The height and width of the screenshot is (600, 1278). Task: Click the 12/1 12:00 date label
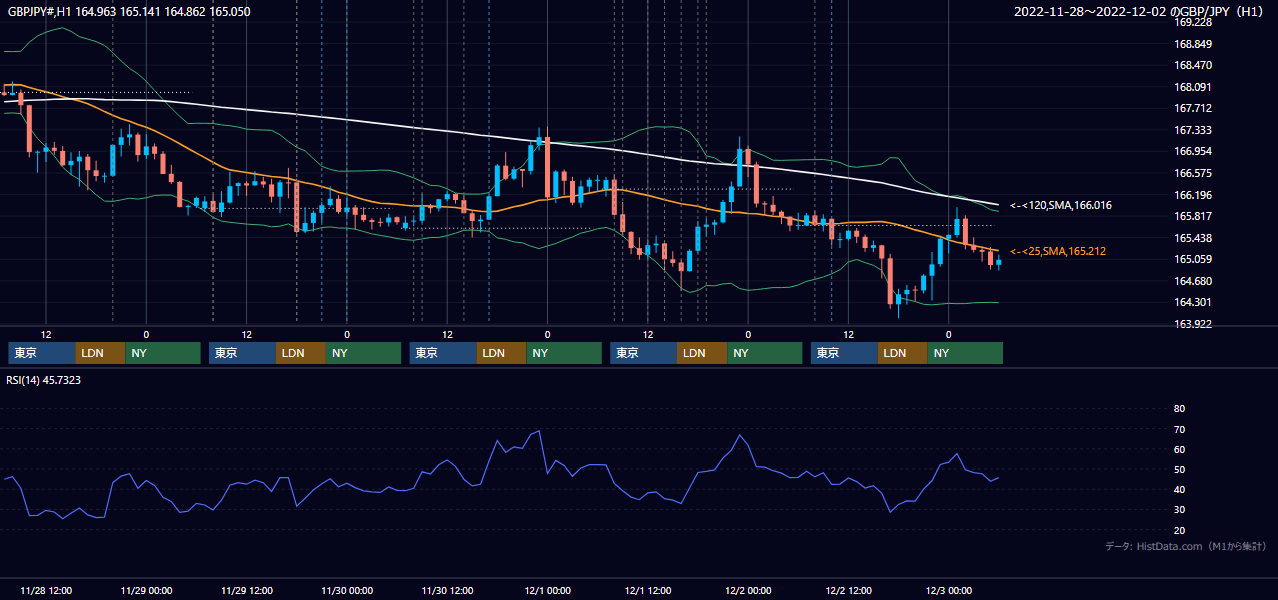[648, 590]
